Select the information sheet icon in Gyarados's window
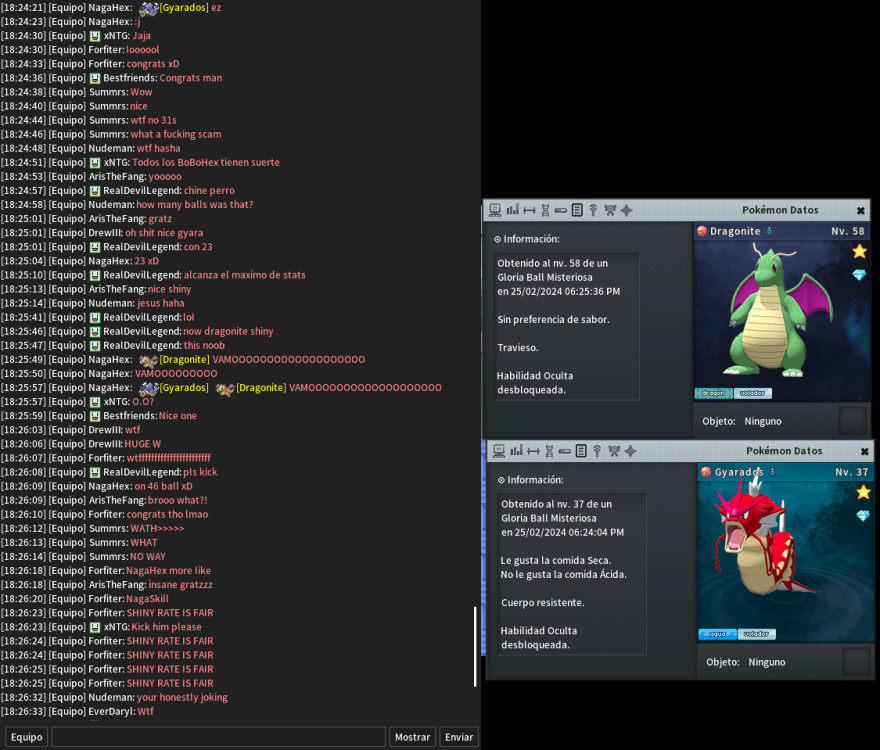The width and height of the screenshot is (880, 750). pos(581,451)
